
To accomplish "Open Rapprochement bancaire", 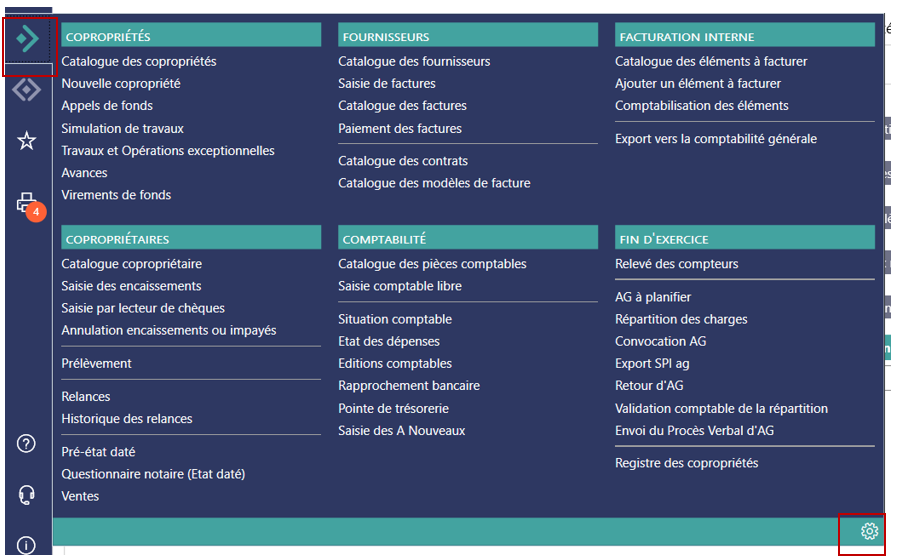I will click(408, 386).
